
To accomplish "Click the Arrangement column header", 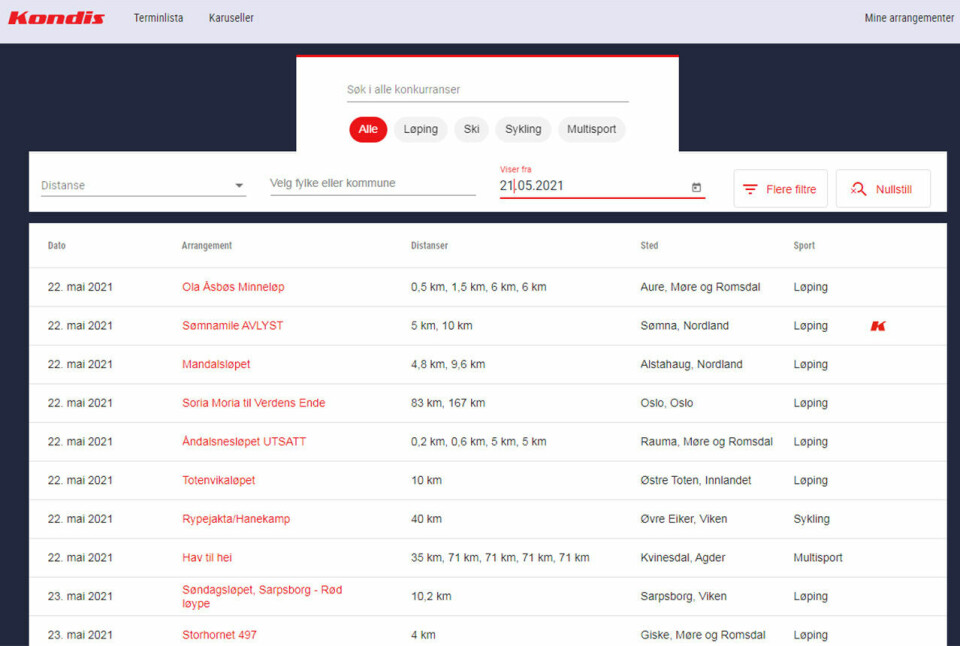I will coord(207,246).
